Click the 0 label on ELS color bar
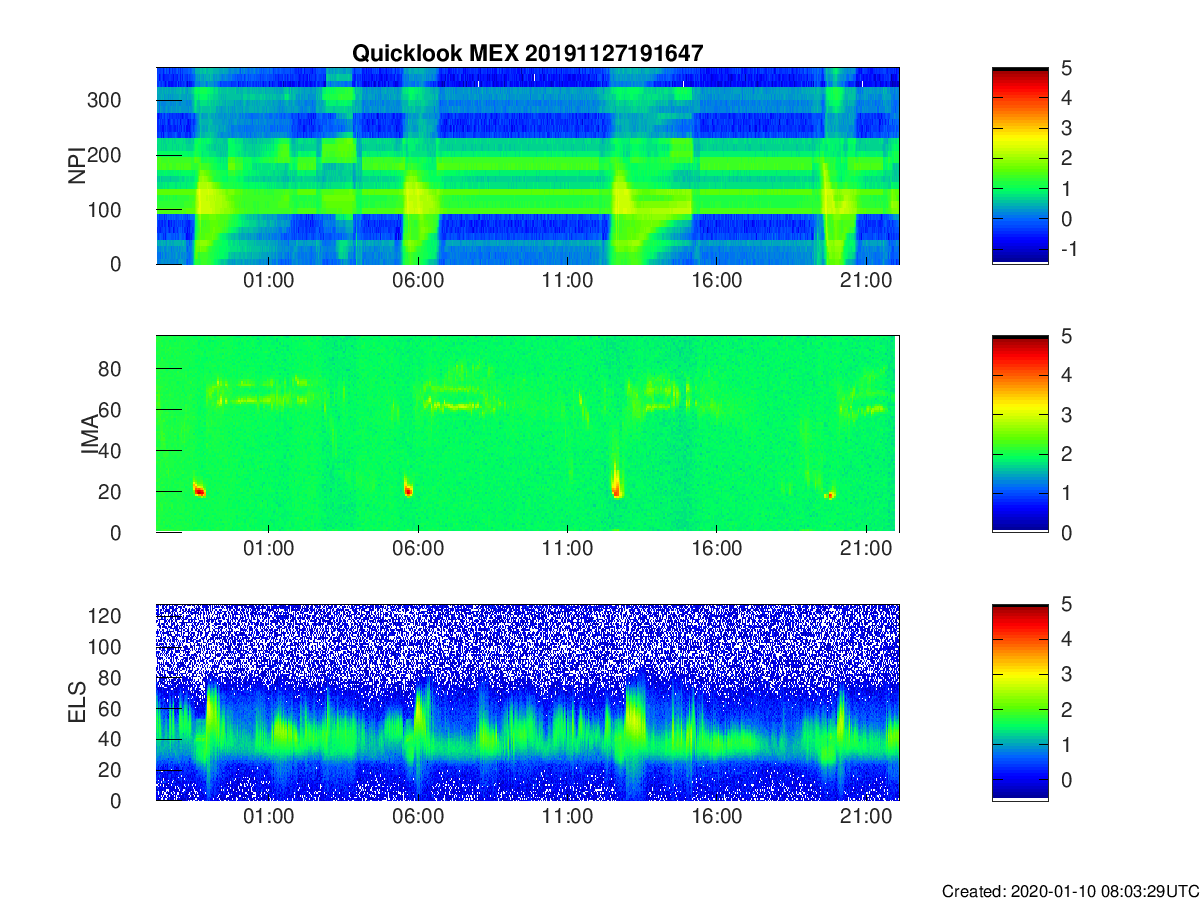The height and width of the screenshot is (900, 1200). point(1067,781)
